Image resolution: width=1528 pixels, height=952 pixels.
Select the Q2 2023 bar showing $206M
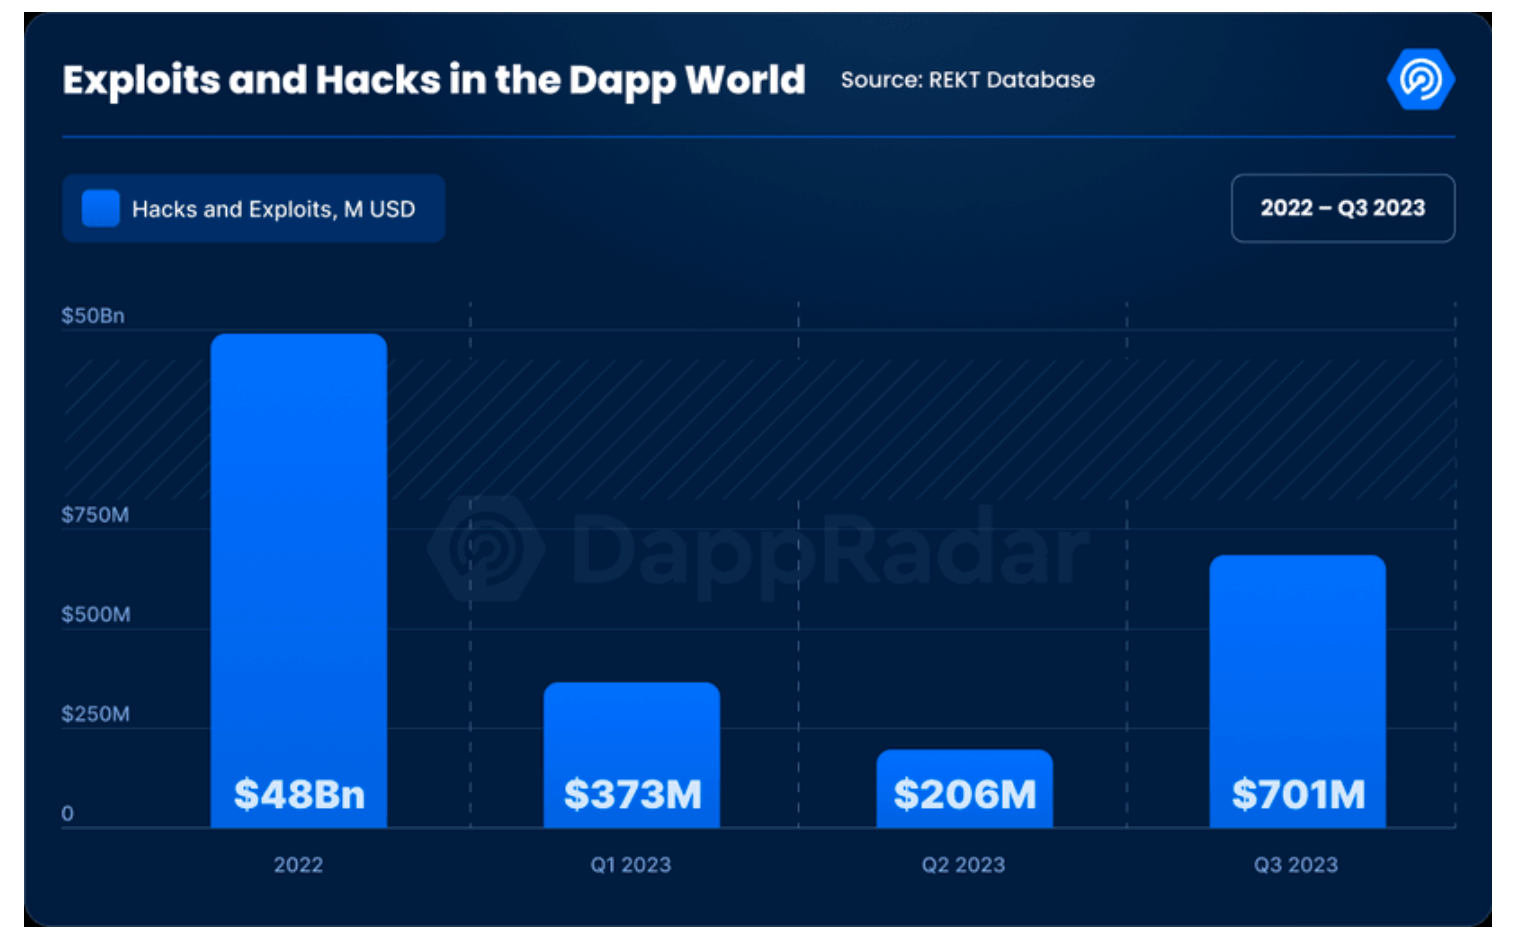pos(965,789)
